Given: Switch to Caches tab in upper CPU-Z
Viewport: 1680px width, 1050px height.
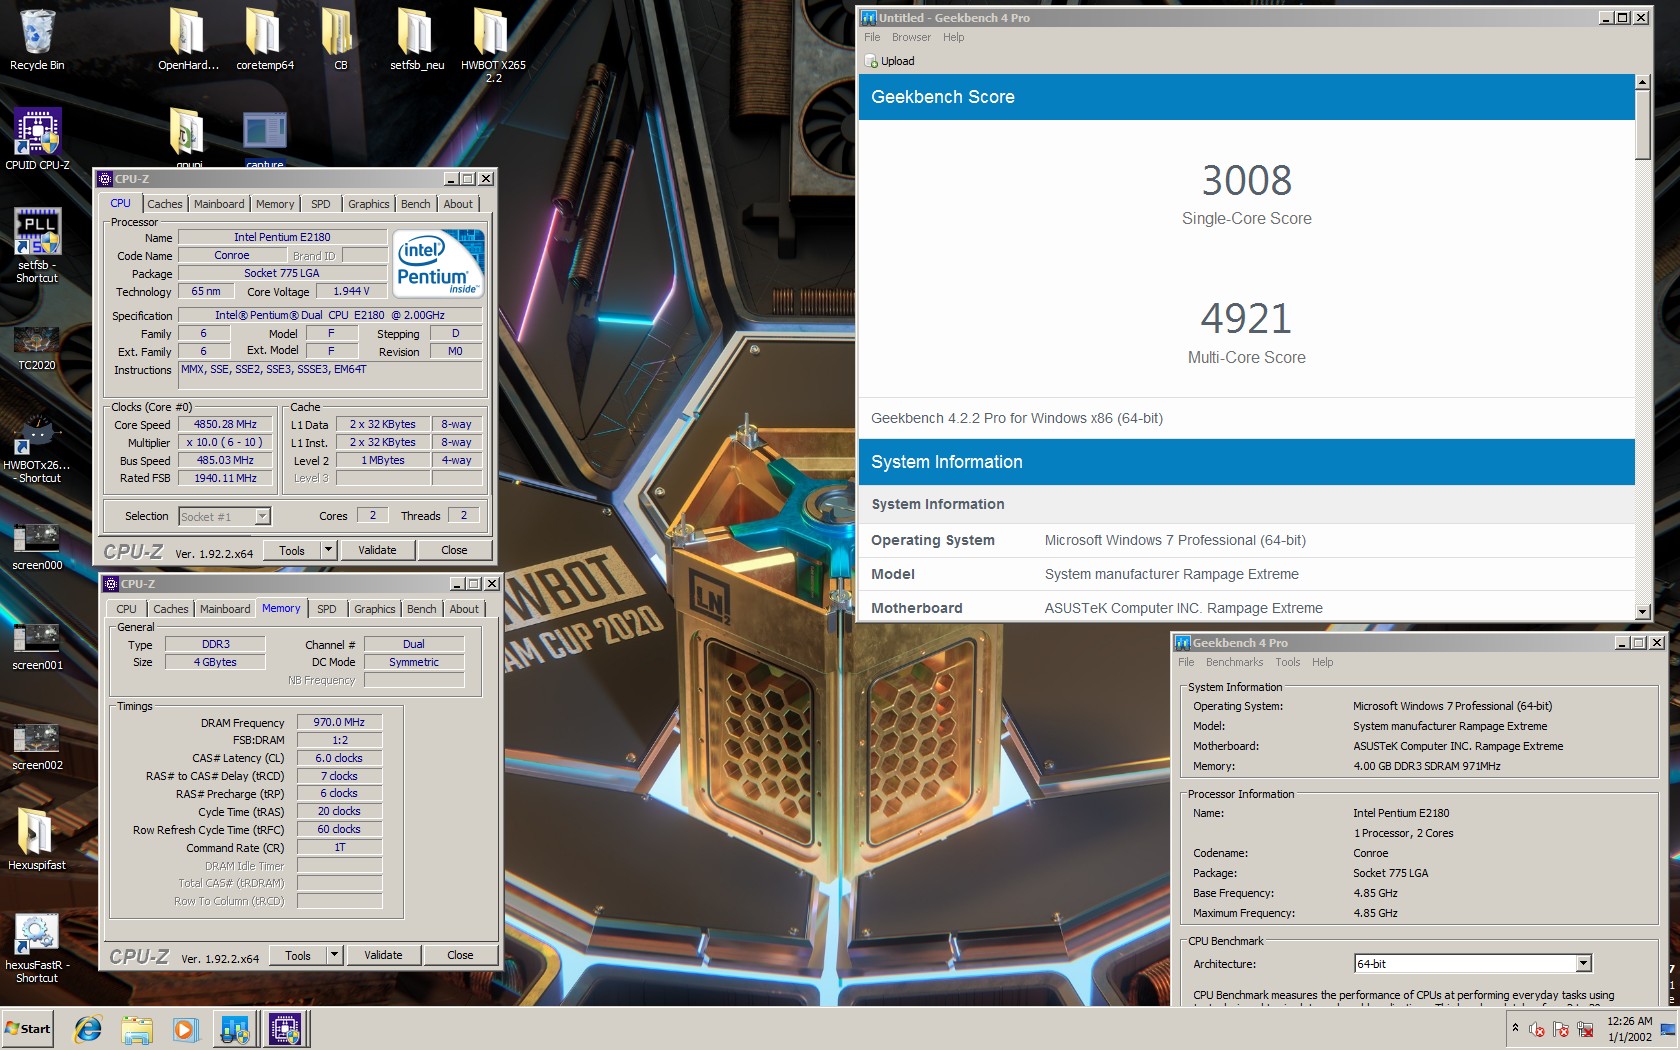Looking at the screenshot, I should tap(165, 204).
